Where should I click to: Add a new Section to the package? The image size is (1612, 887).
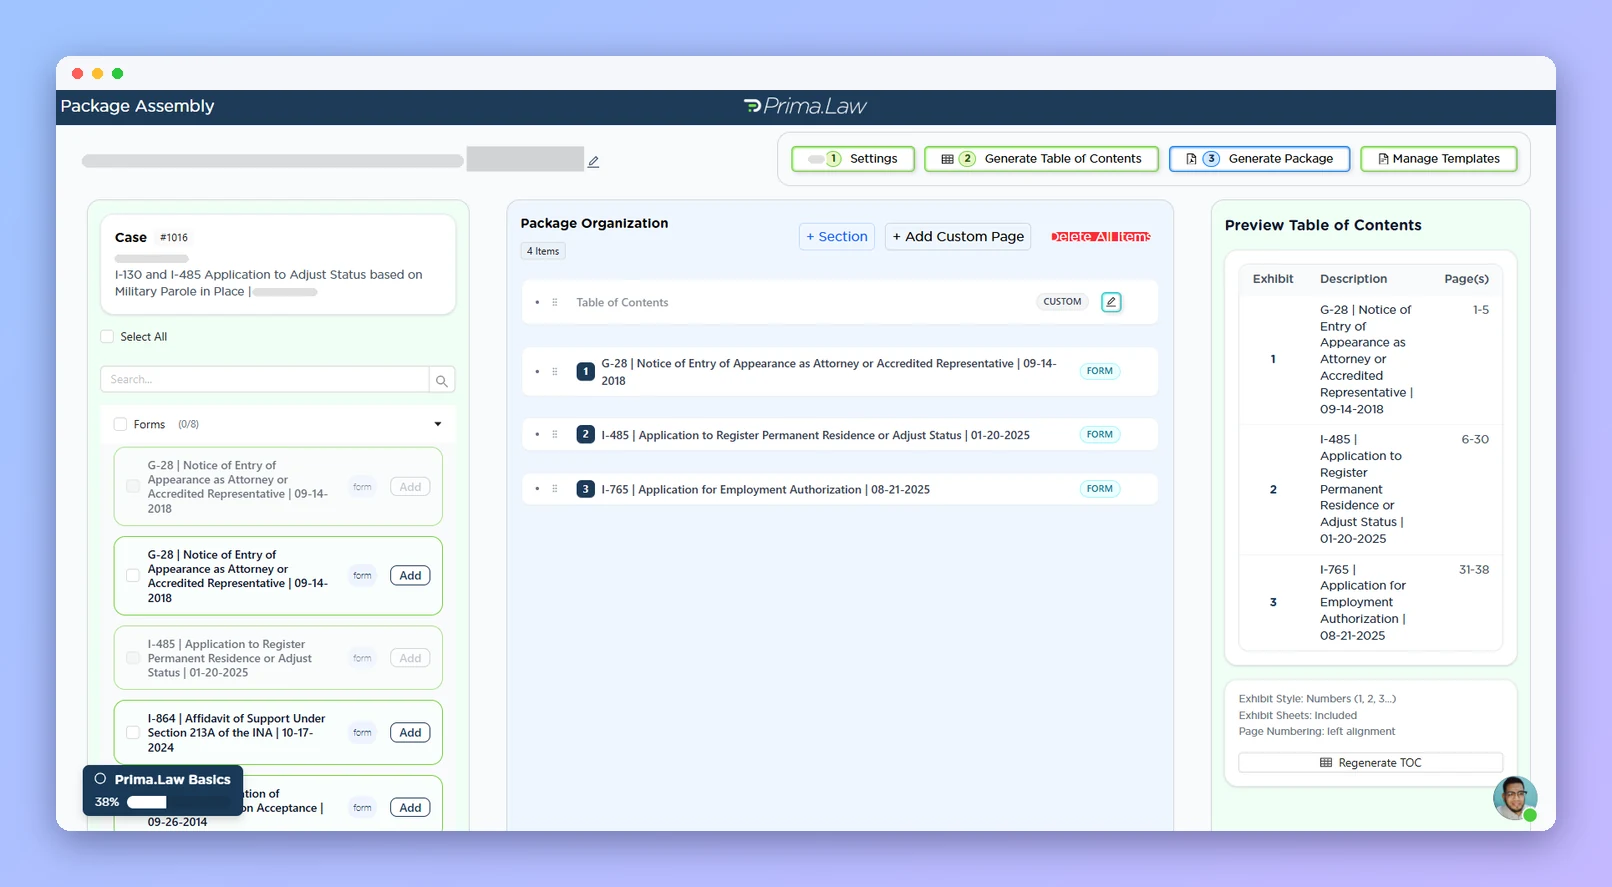coord(837,237)
